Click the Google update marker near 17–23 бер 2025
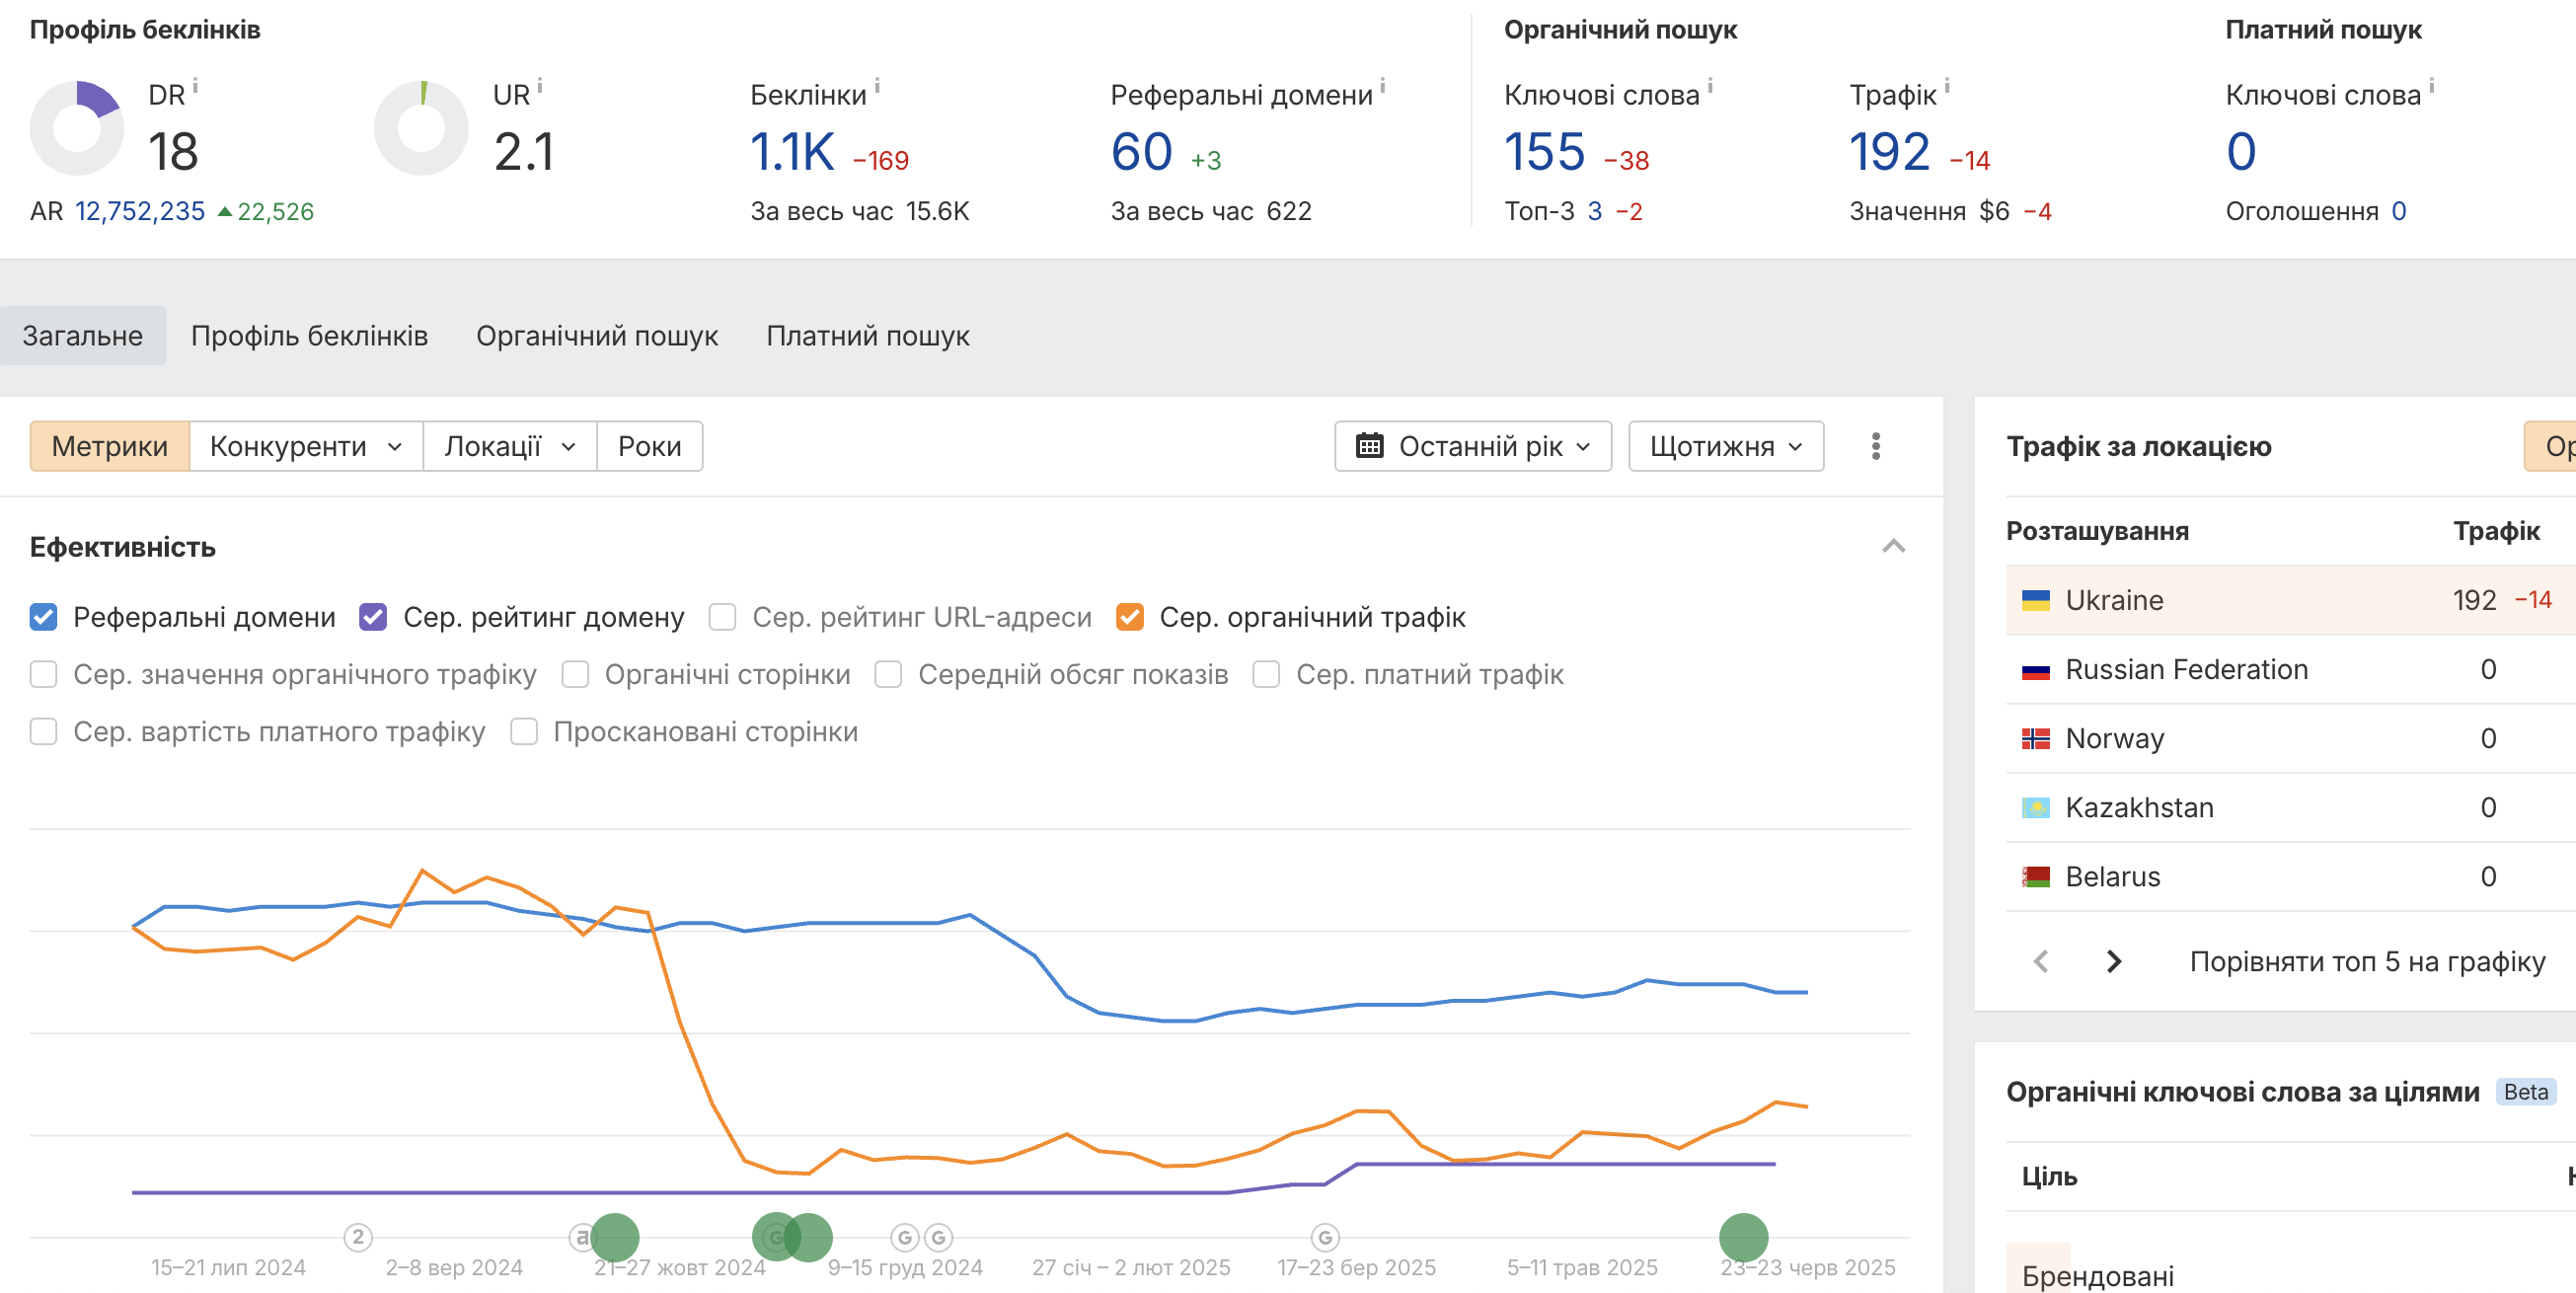 (1325, 1238)
